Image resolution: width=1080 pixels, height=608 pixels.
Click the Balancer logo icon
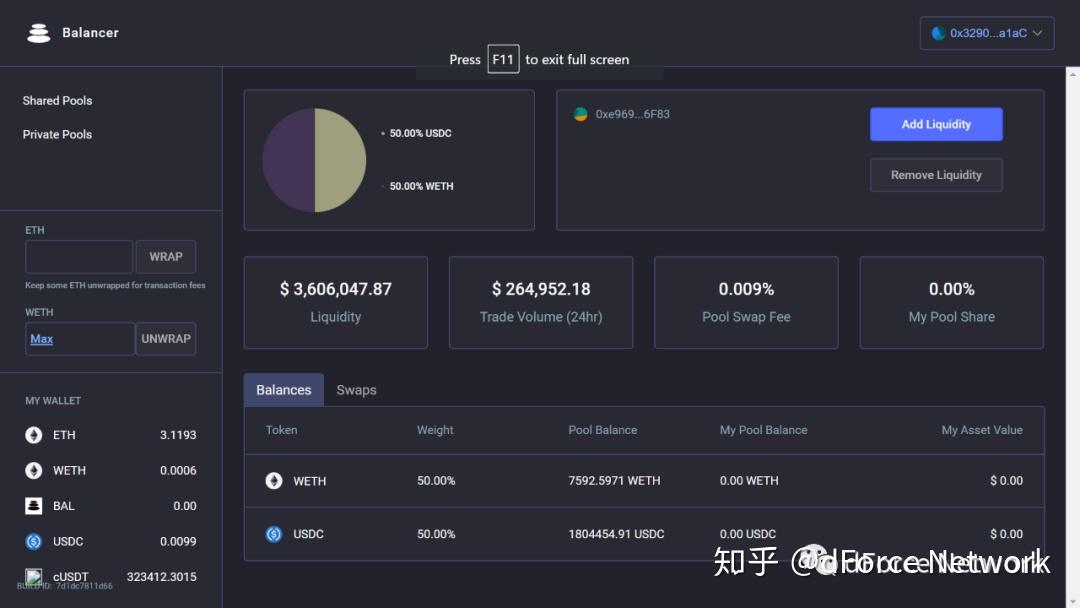point(39,32)
